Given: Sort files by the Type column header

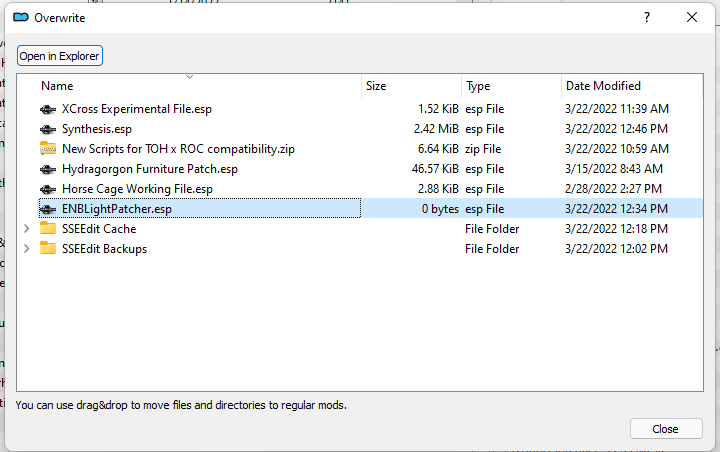Looking at the screenshot, I should click(478, 86).
